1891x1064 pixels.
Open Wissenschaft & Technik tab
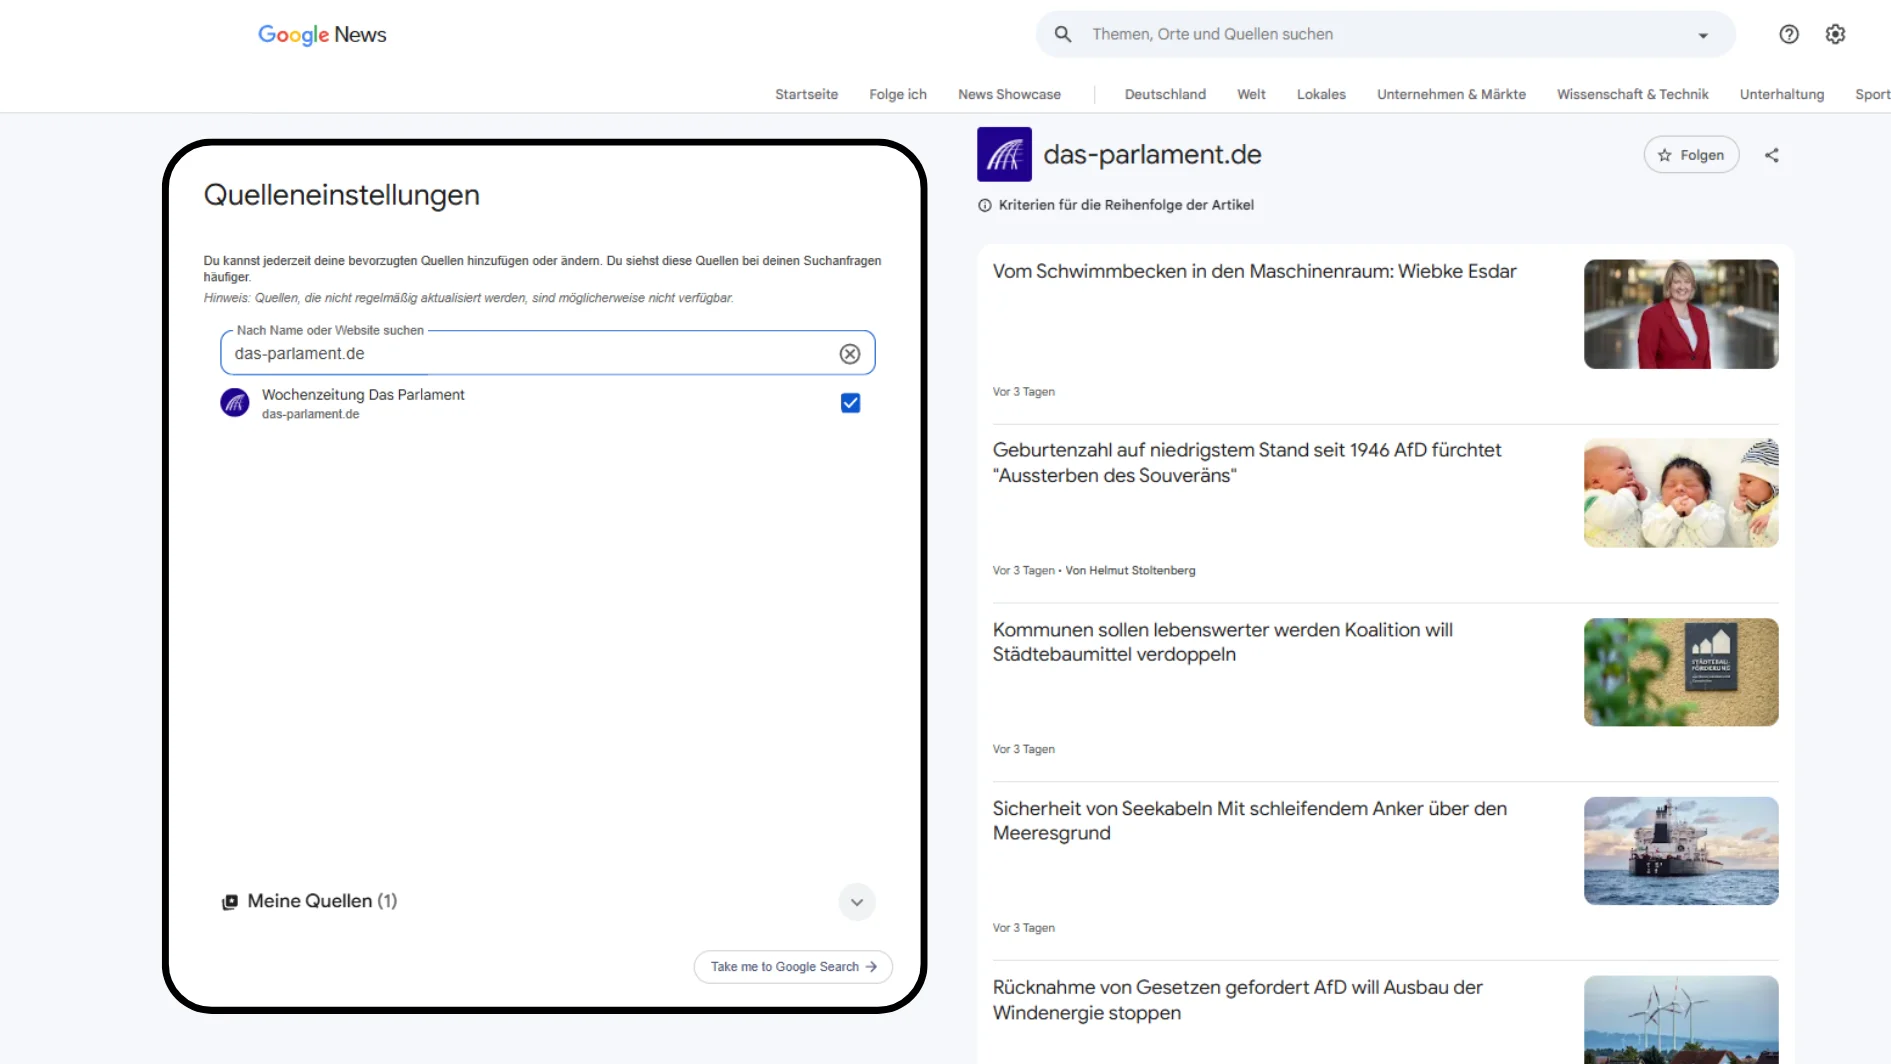1632,94
